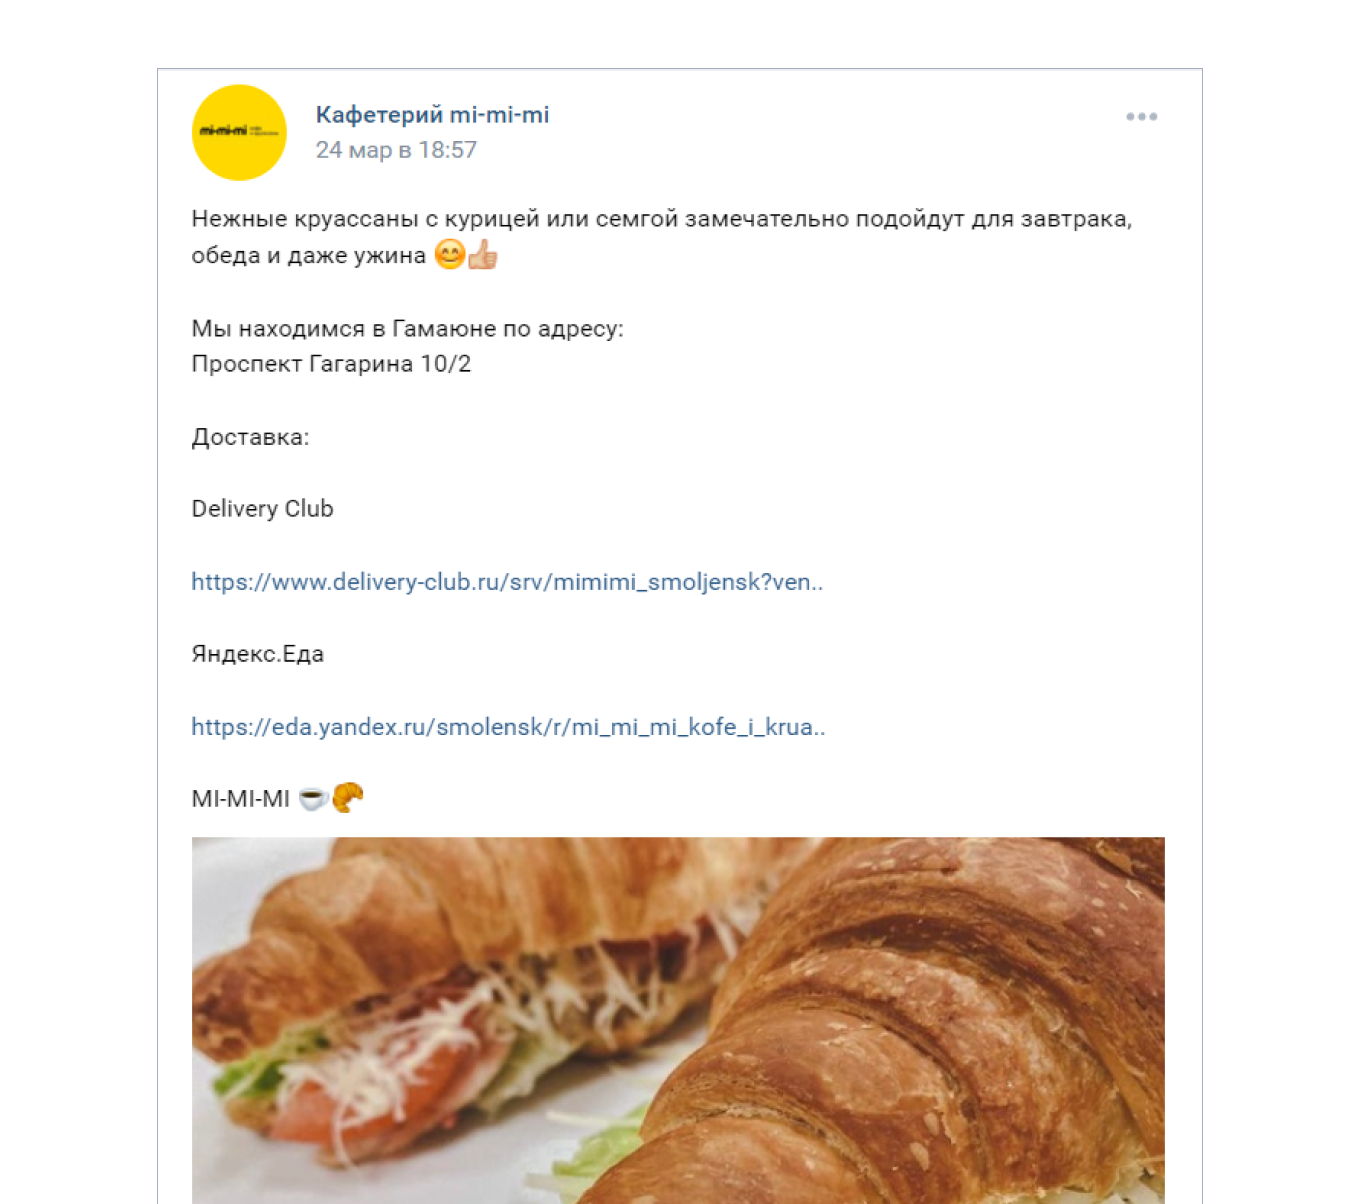Click the croissant emoji at the post end
The image size is (1360, 1204).
pos(347,797)
